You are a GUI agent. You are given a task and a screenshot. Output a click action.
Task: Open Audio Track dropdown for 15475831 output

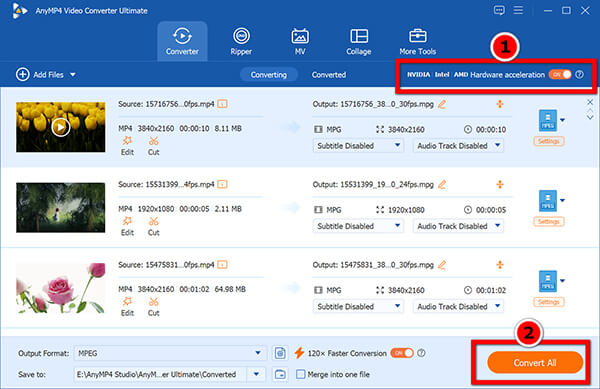coord(458,306)
